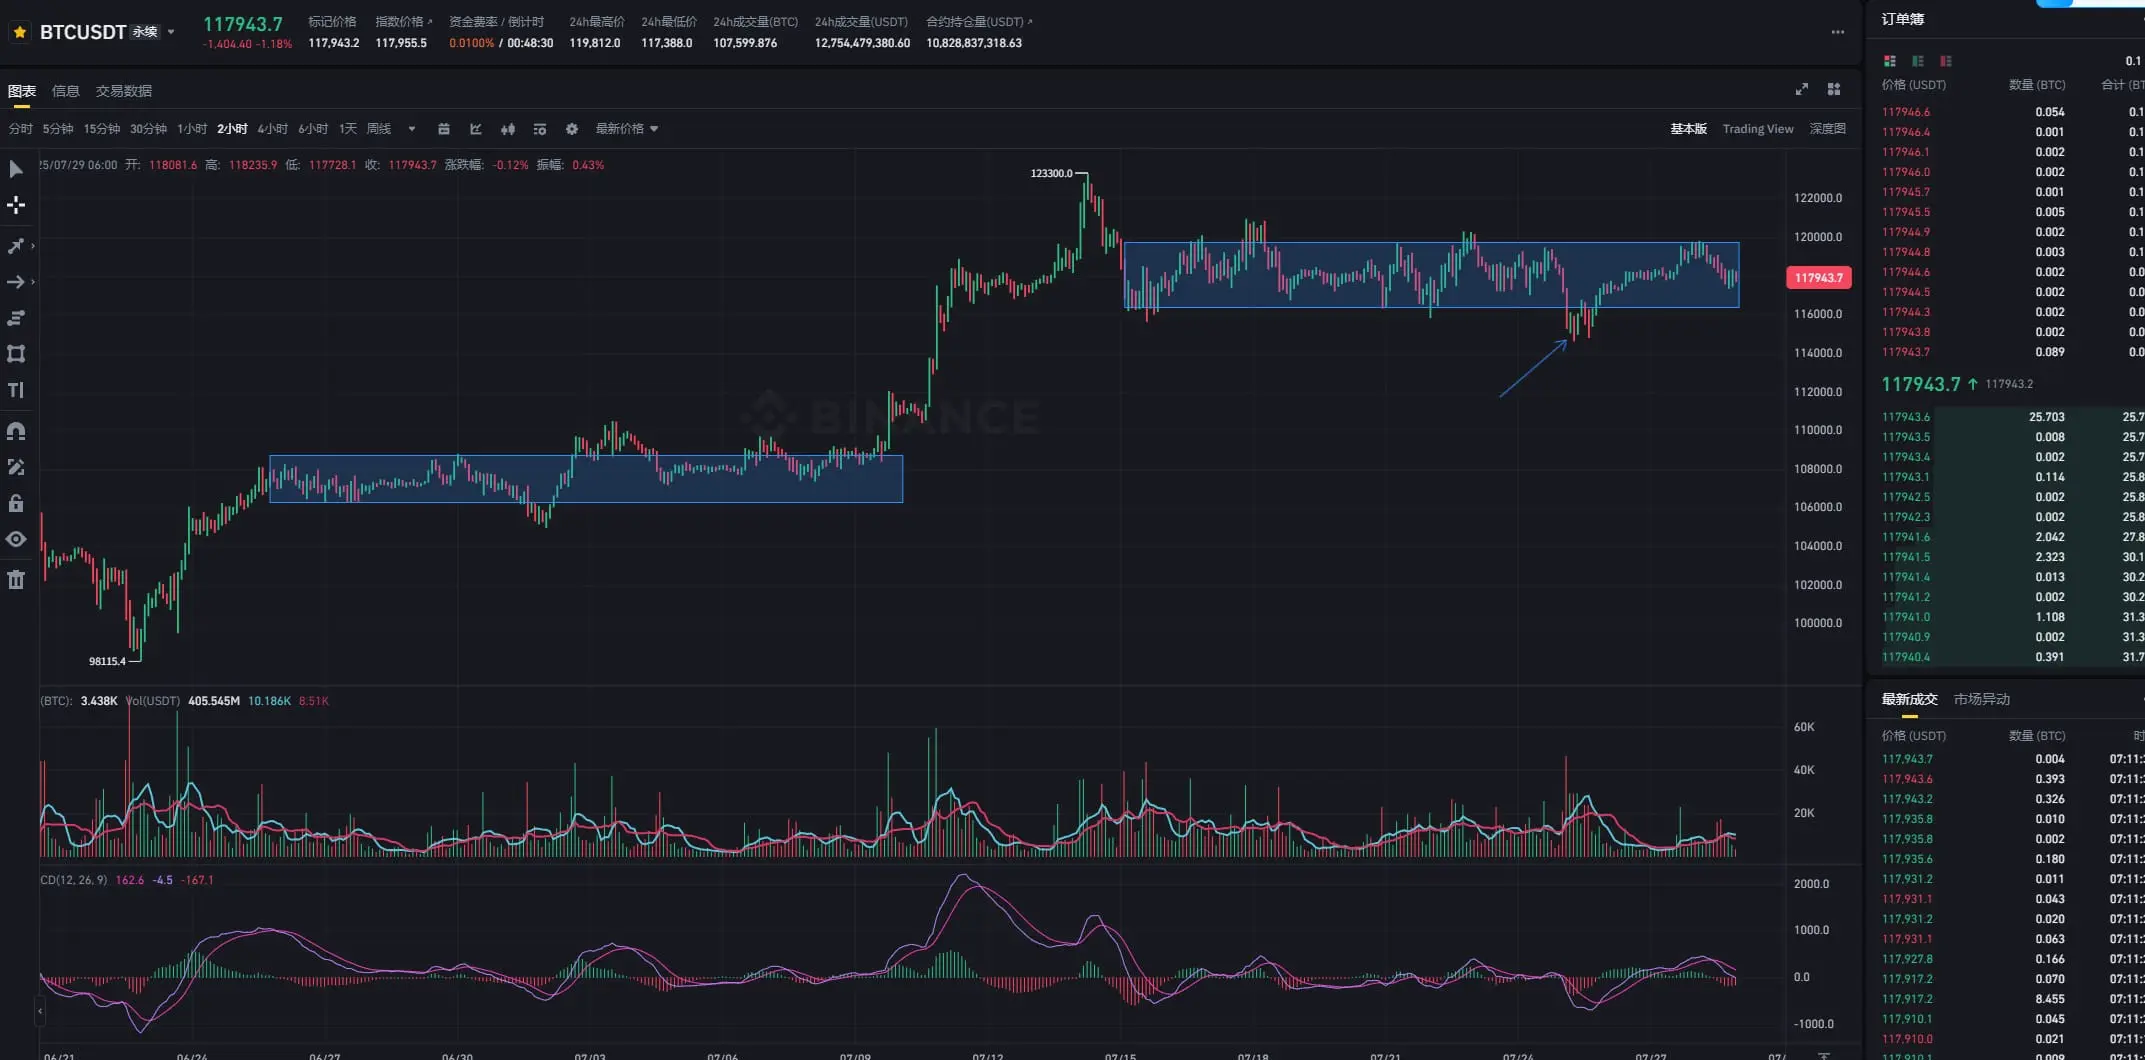Image resolution: width=2145 pixels, height=1060 pixels.
Task: Toggle continuous drawing pencil mode
Action: (16, 467)
